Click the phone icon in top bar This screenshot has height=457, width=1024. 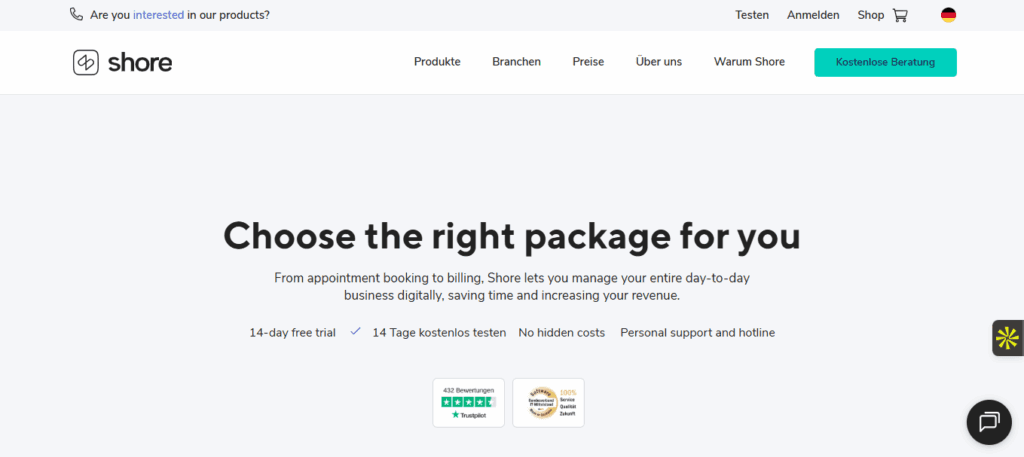point(77,15)
